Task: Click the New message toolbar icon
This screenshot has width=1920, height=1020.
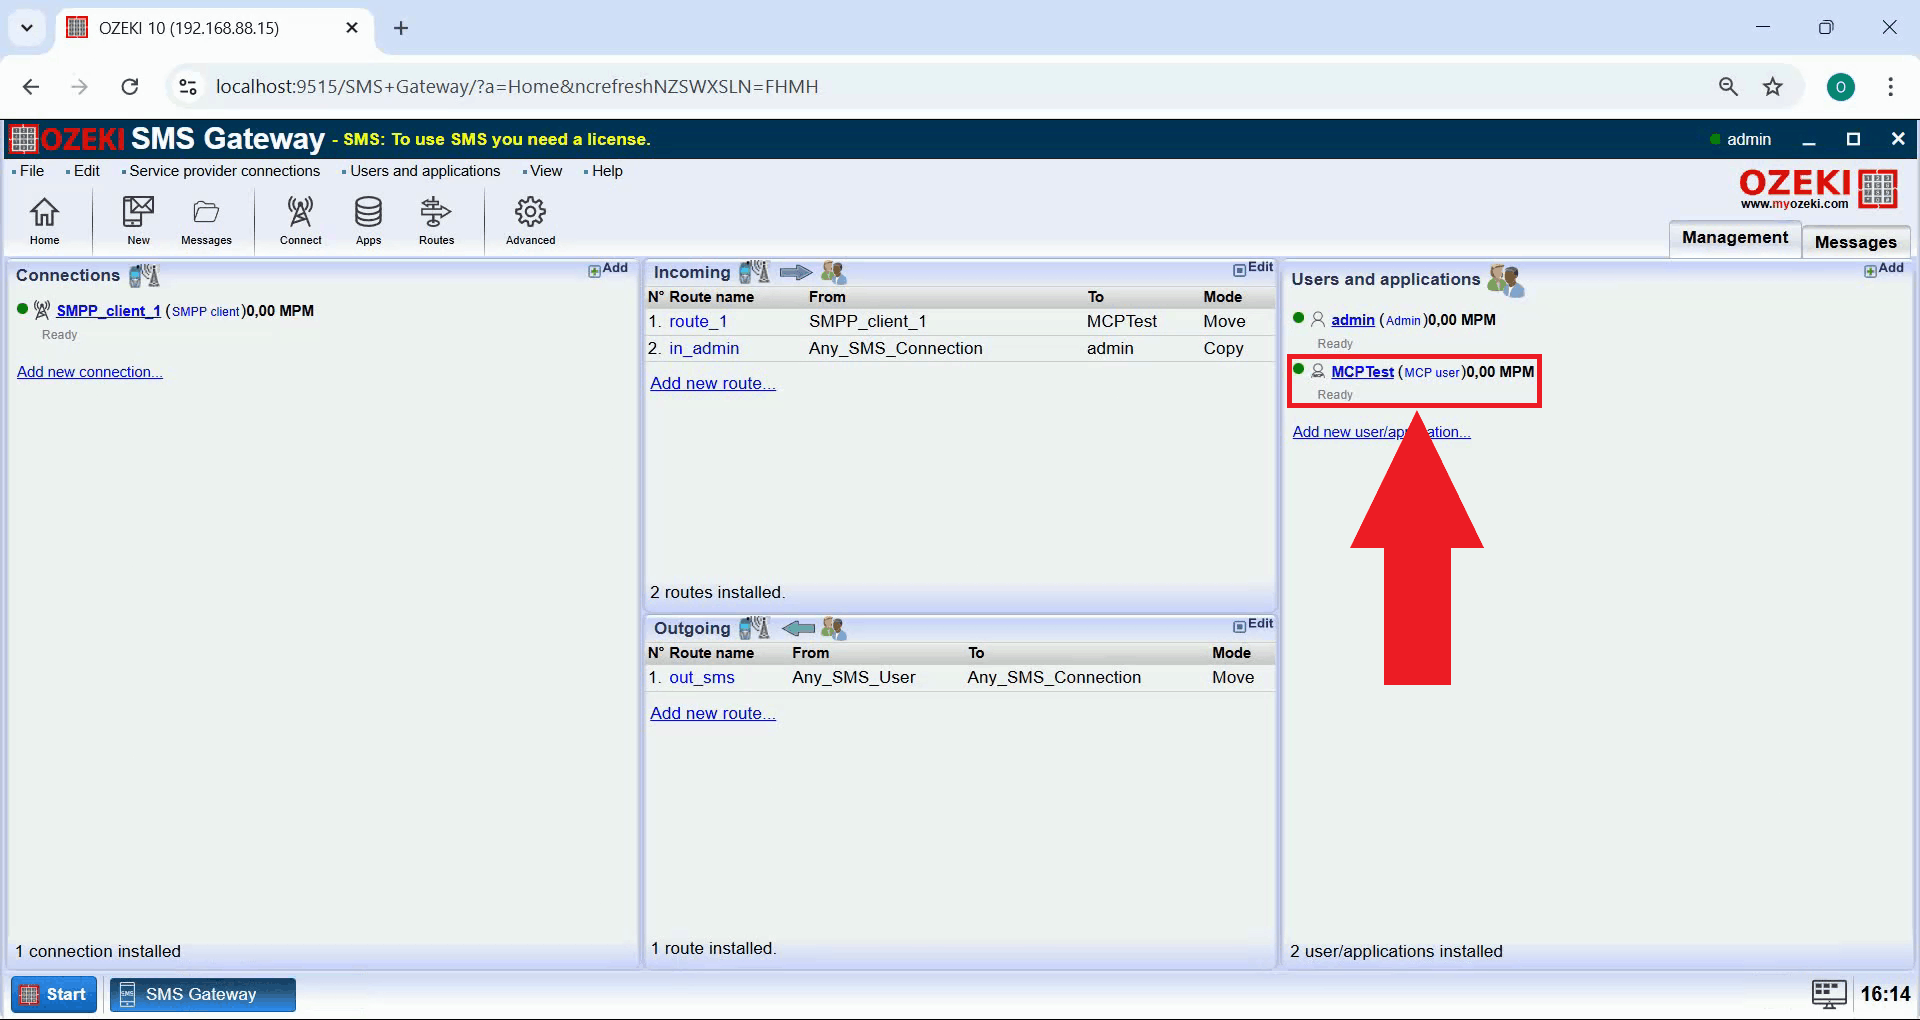Action: (138, 220)
